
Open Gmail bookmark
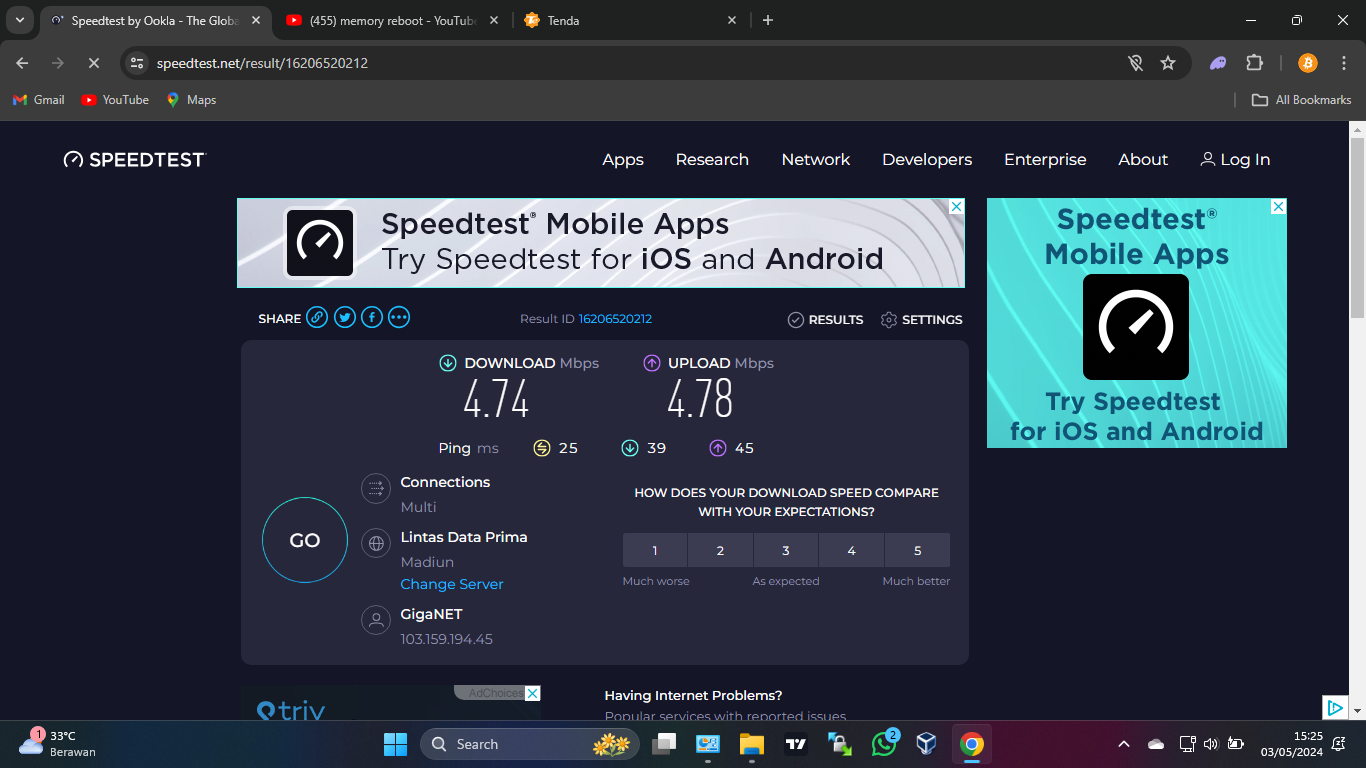click(x=38, y=100)
